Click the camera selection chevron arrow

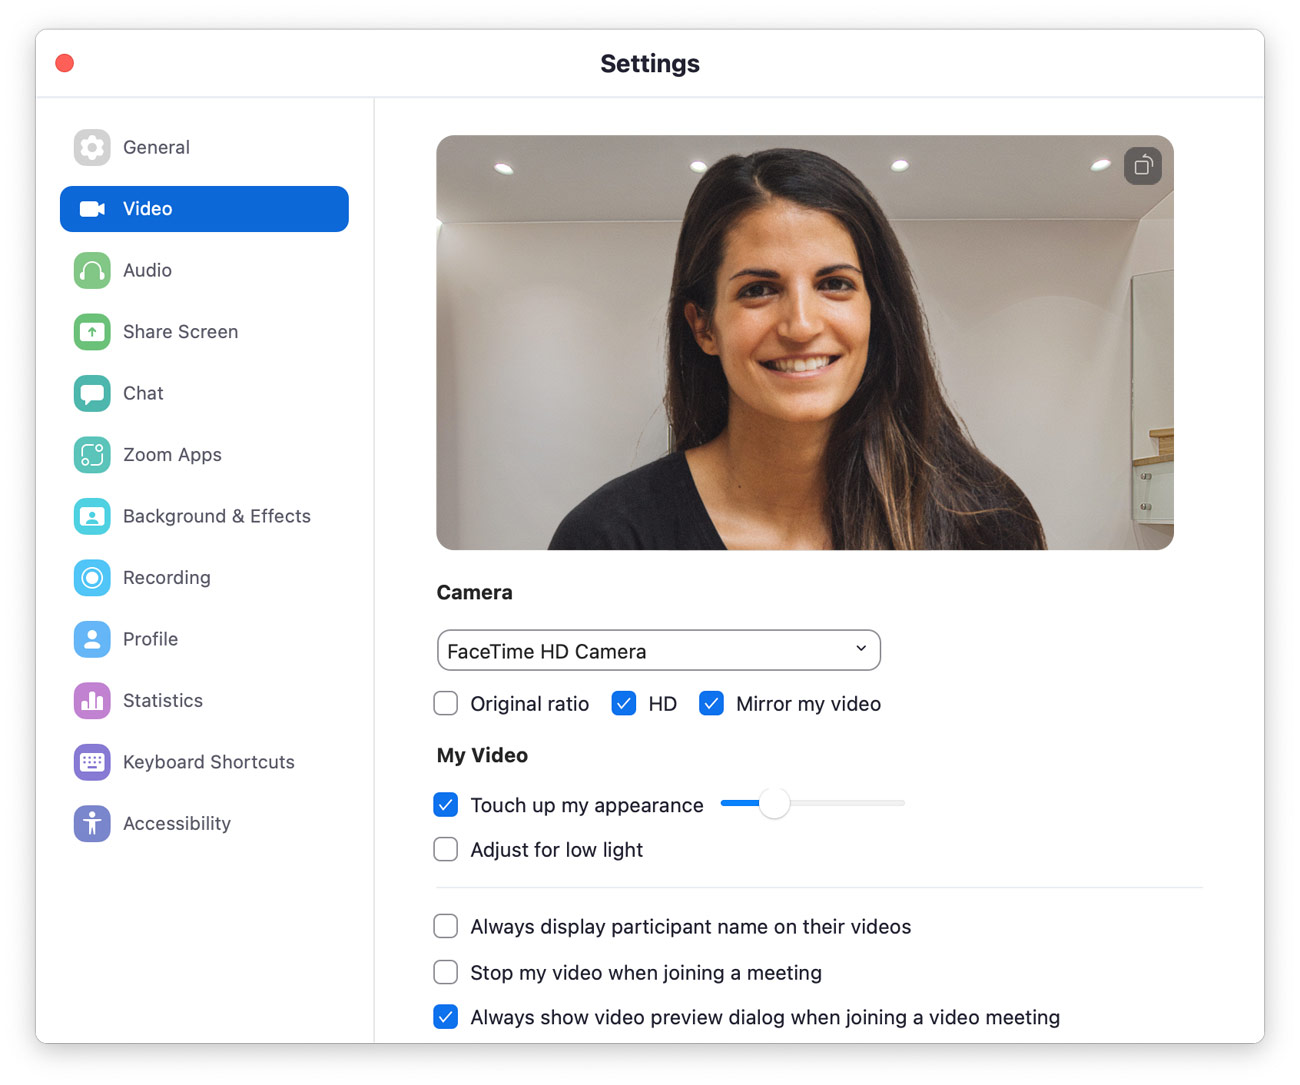(x=859, y=649)
